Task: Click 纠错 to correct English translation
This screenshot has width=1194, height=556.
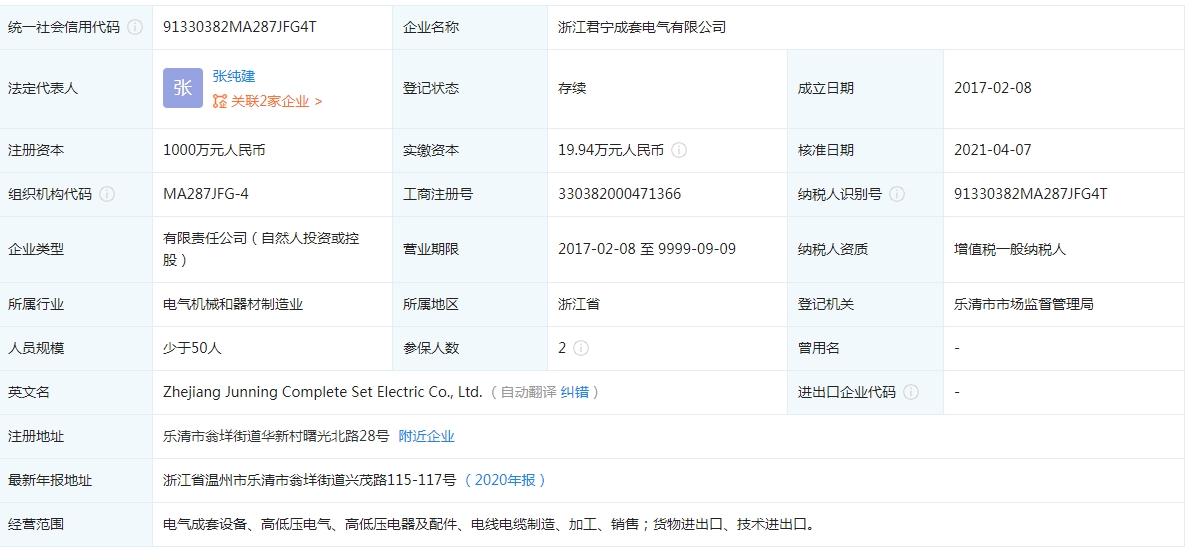Action: pos(574,392)
